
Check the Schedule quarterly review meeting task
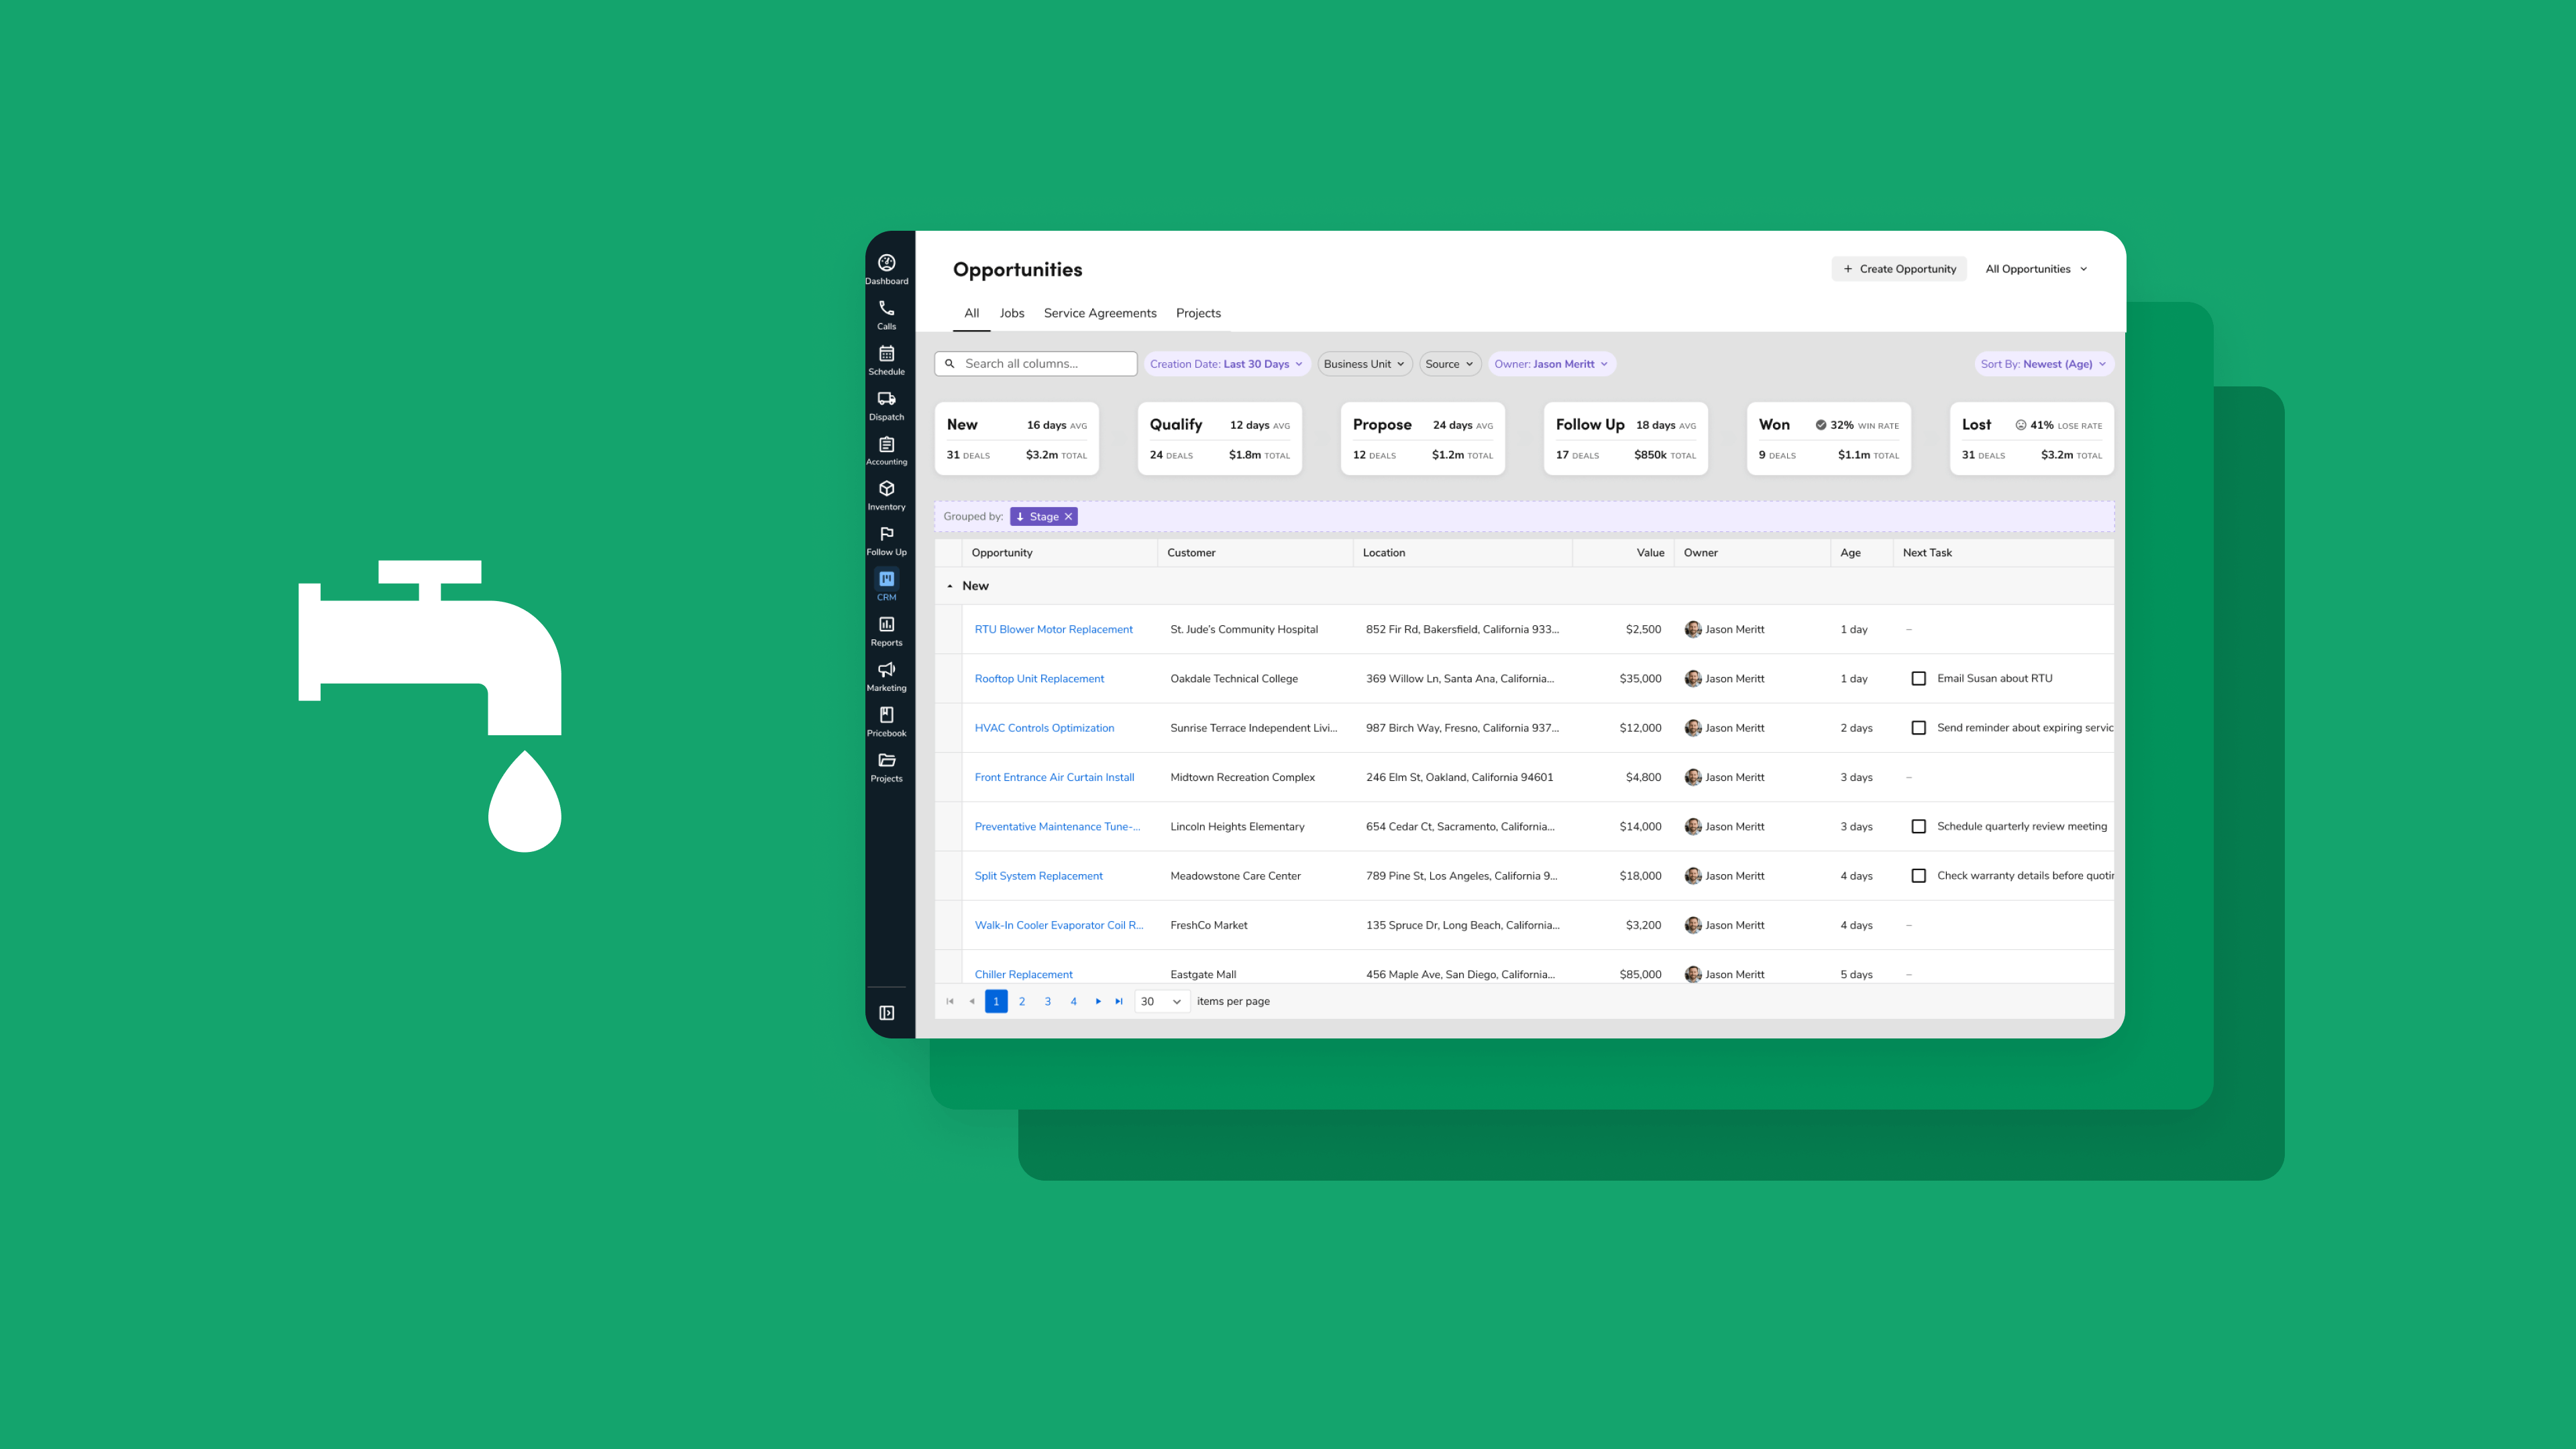[x=1918, y=826]
